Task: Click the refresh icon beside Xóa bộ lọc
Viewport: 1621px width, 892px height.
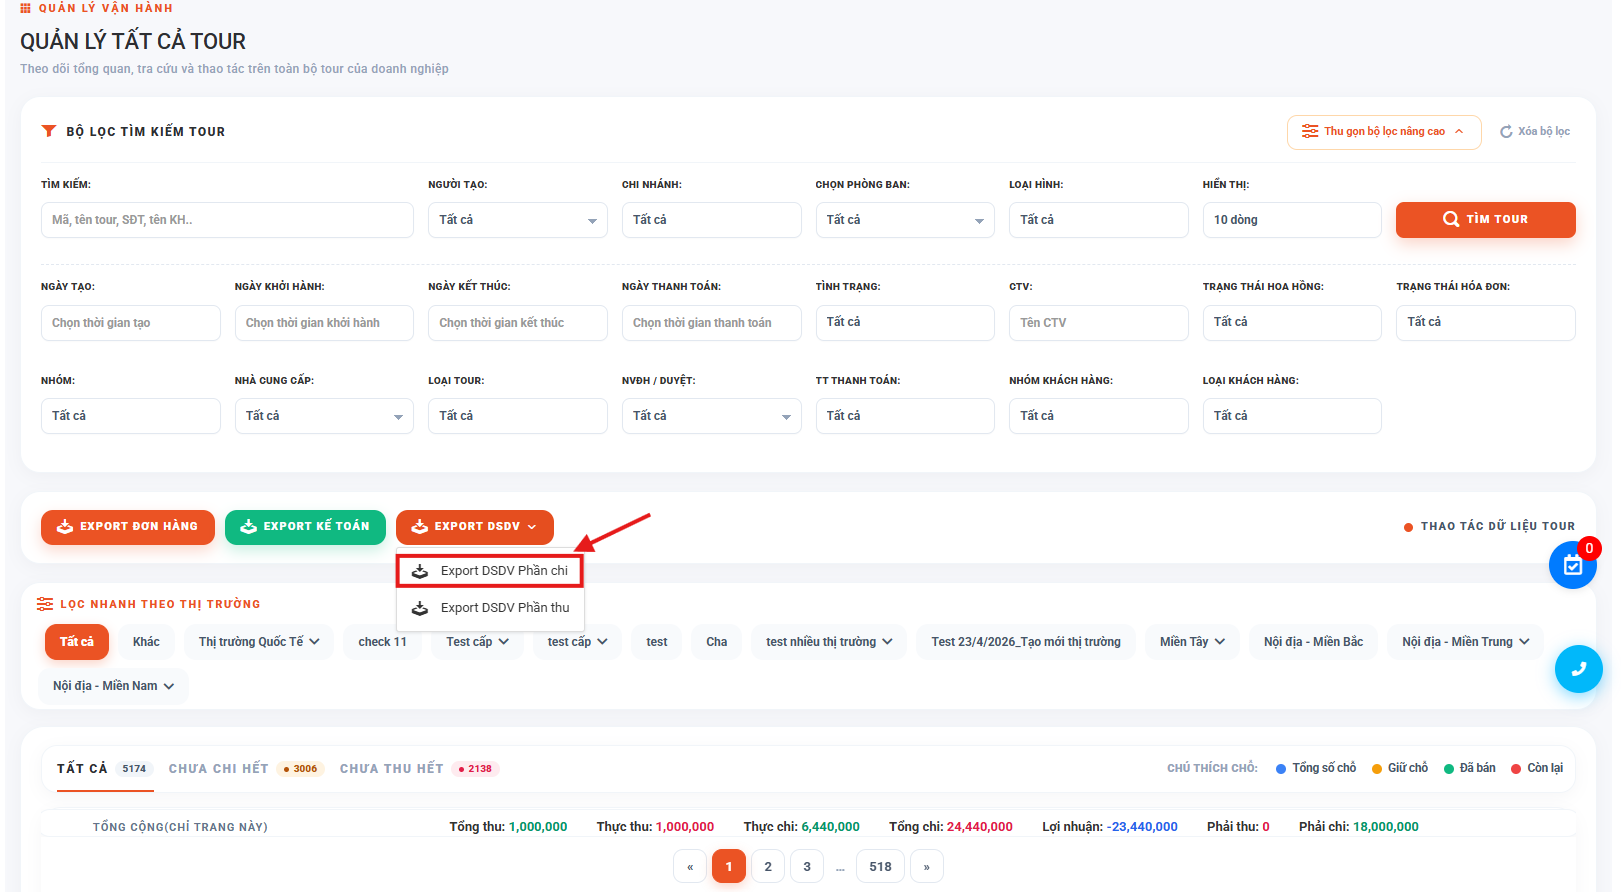Action: 1506,132
